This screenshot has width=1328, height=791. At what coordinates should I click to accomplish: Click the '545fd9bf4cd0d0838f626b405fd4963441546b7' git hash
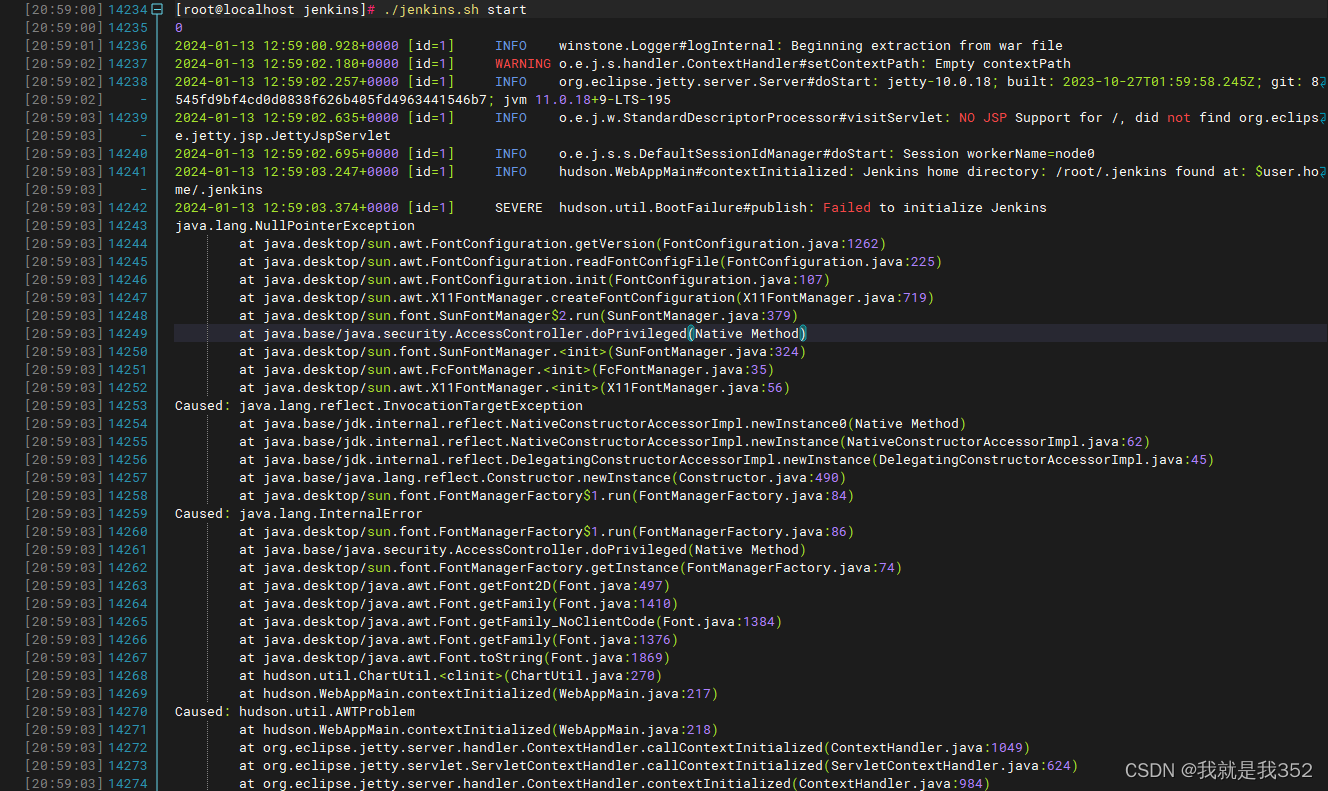[331, 99]
